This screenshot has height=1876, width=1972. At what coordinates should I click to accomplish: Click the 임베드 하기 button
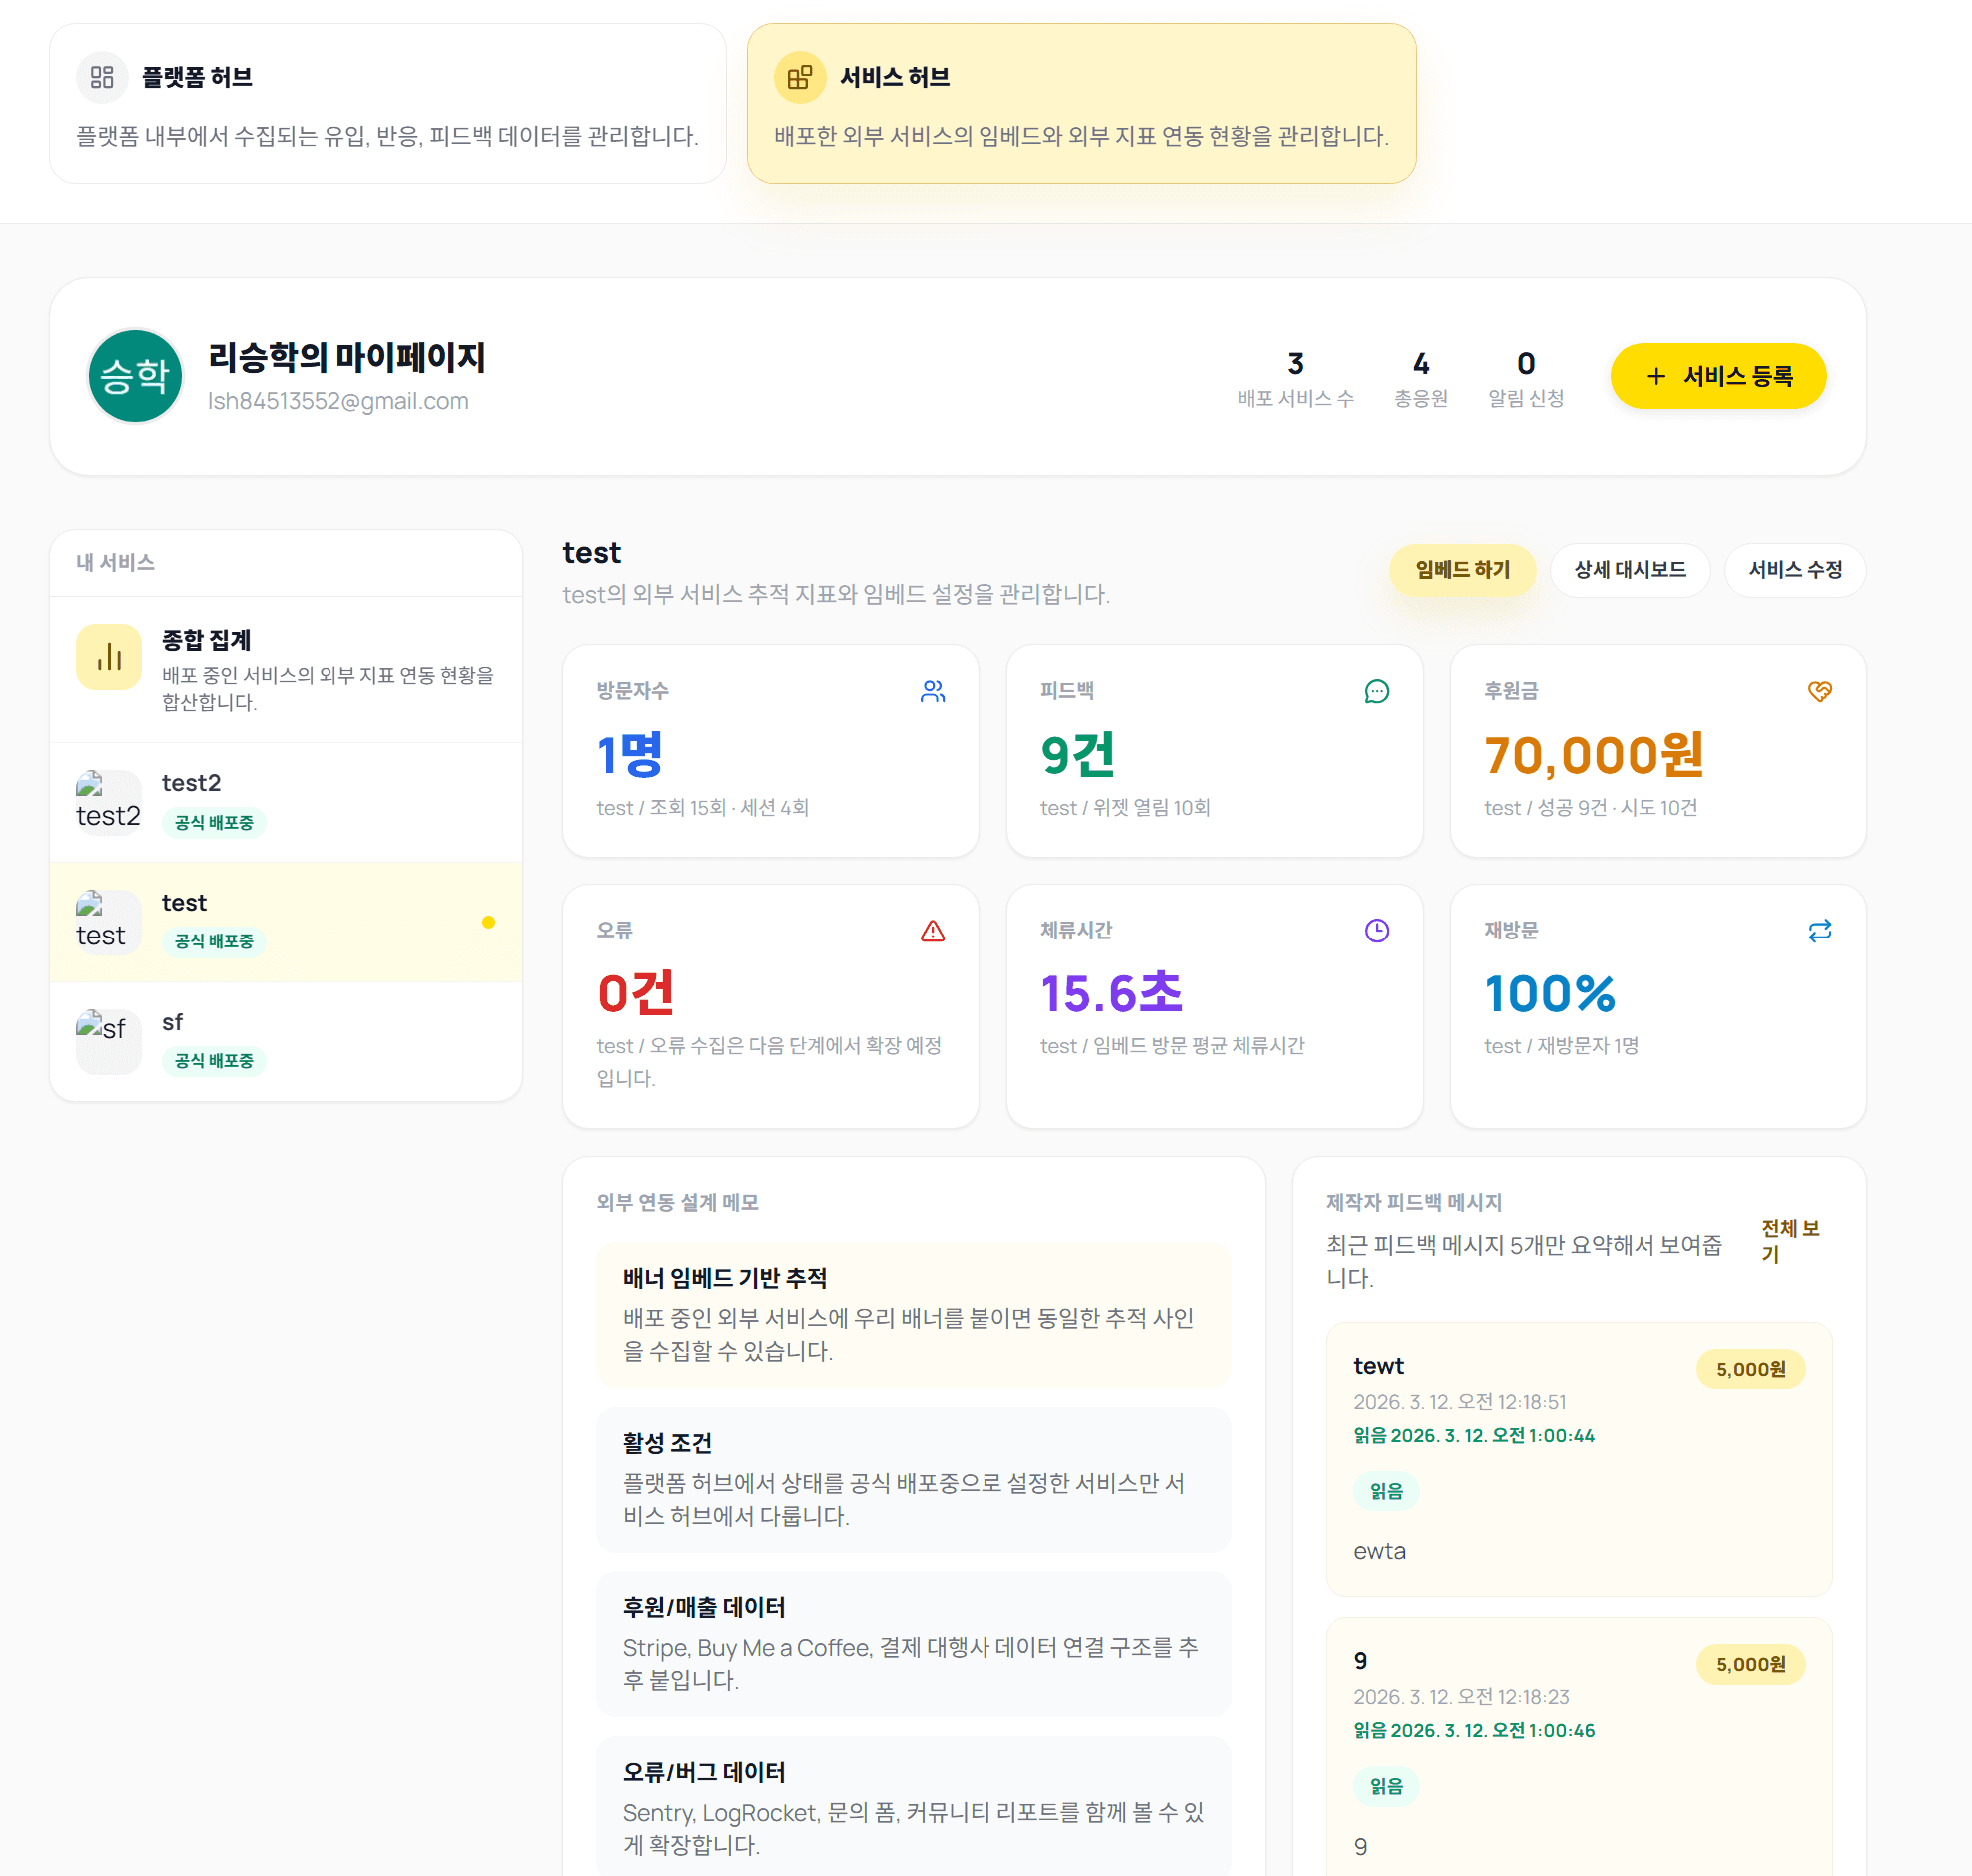pos(1461,570)
